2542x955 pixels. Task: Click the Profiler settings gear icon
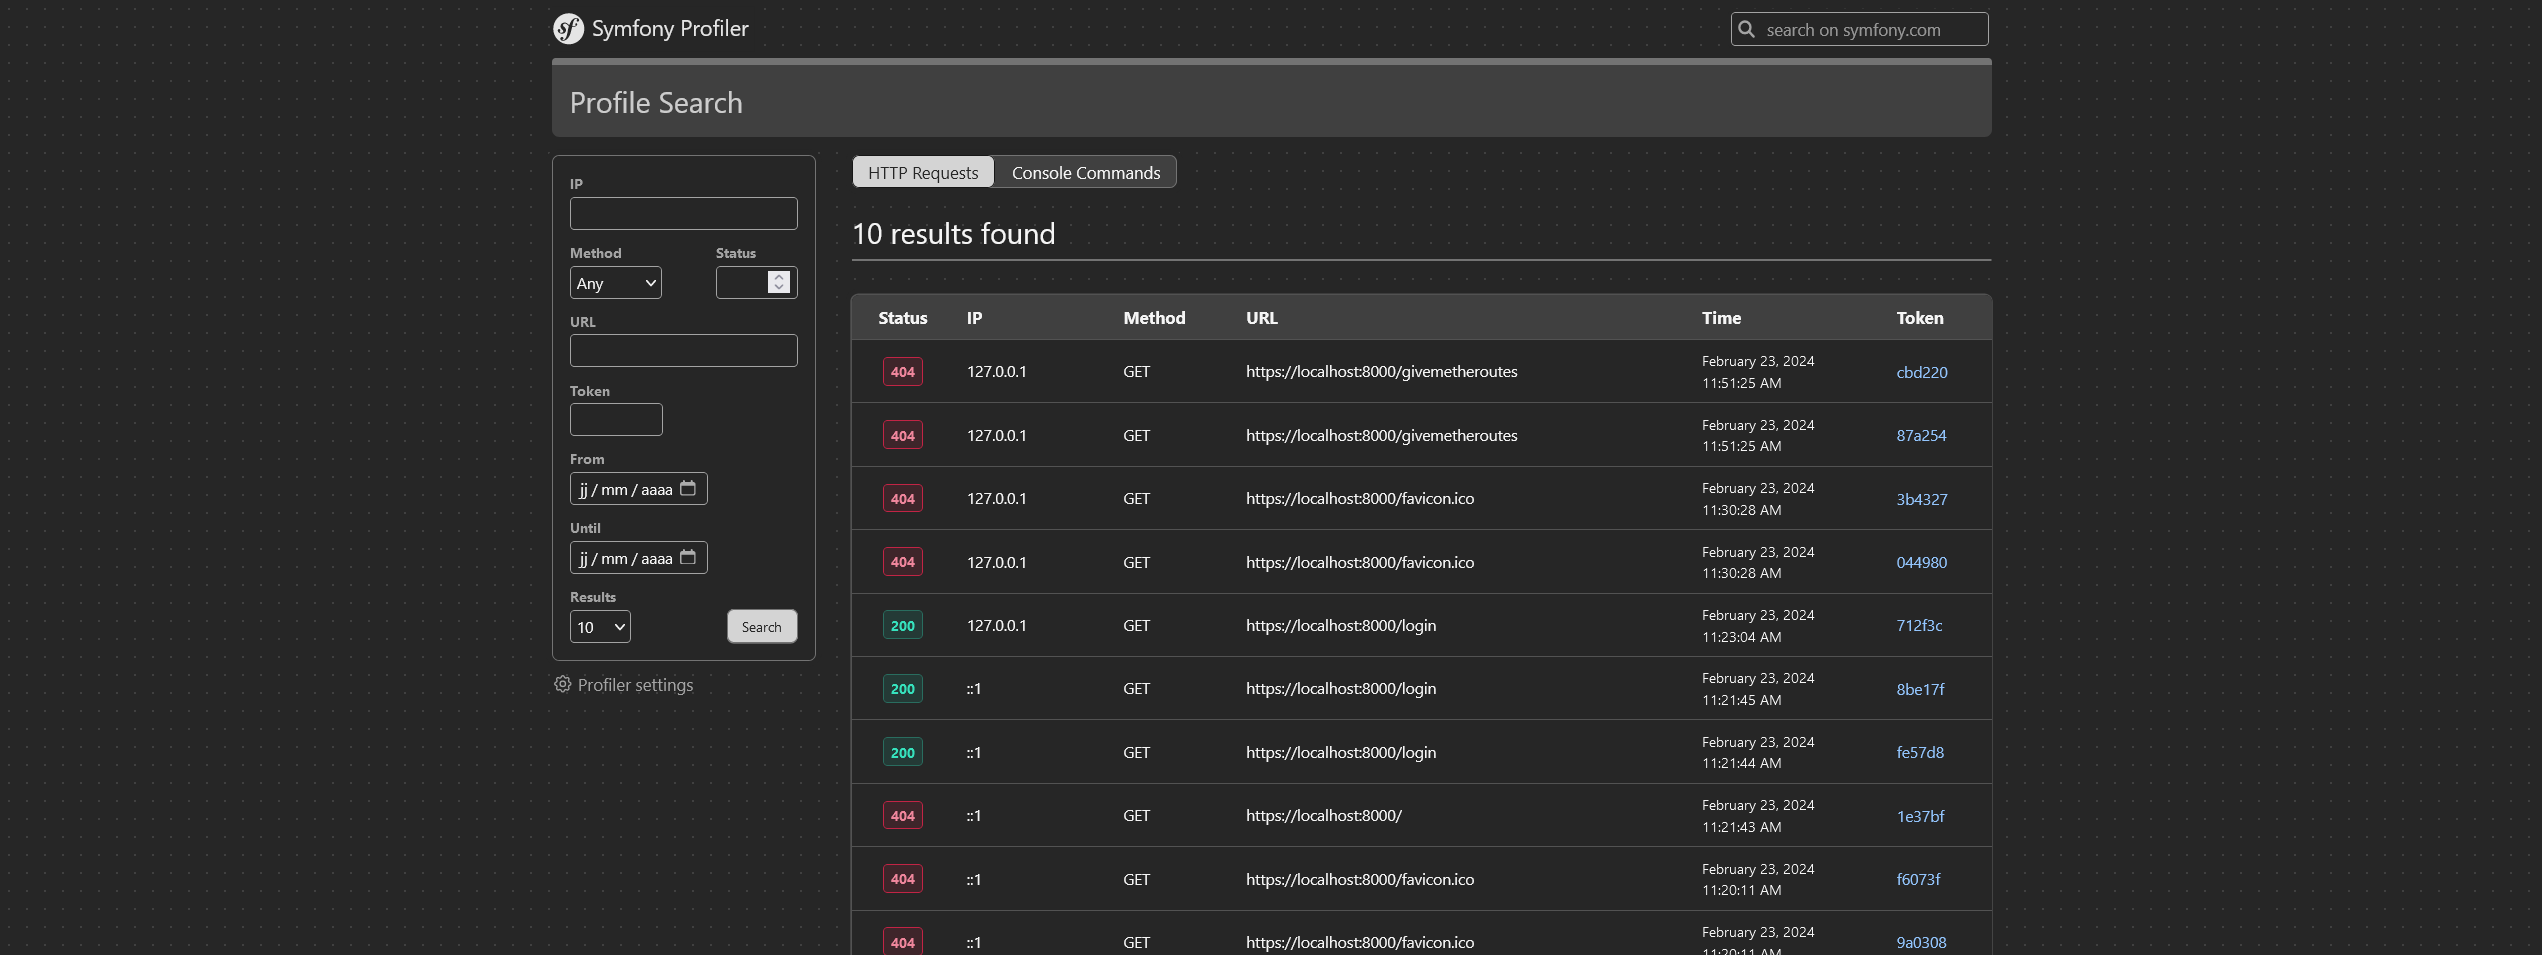pyautogui.click(x=563, y=685)
